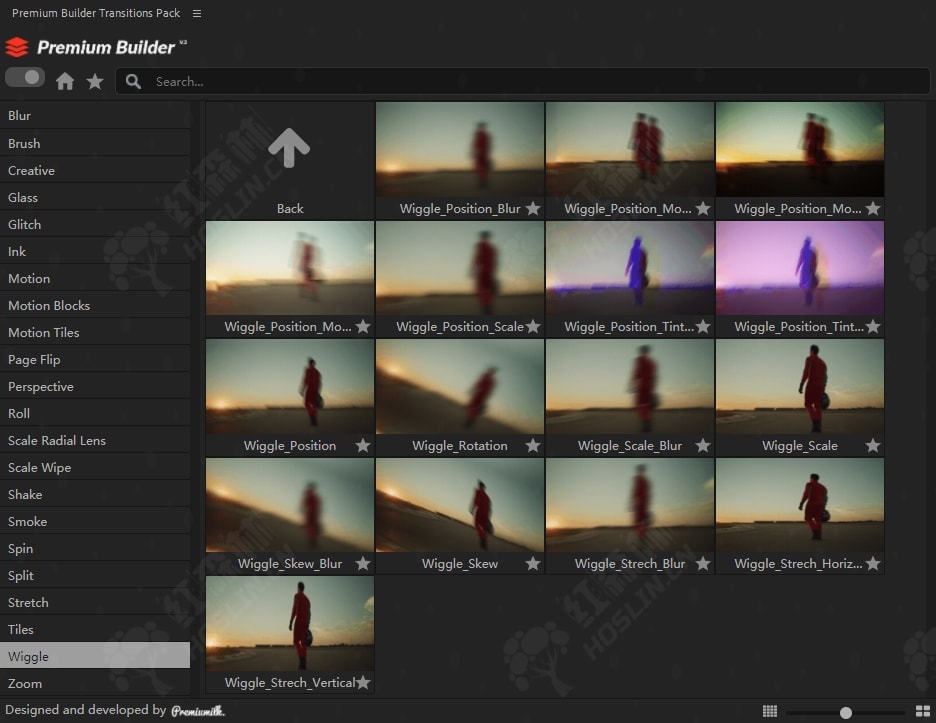Star the Wiggle_Position preset
This screenshot has height=723, width=936.
[x=363, y=445]
